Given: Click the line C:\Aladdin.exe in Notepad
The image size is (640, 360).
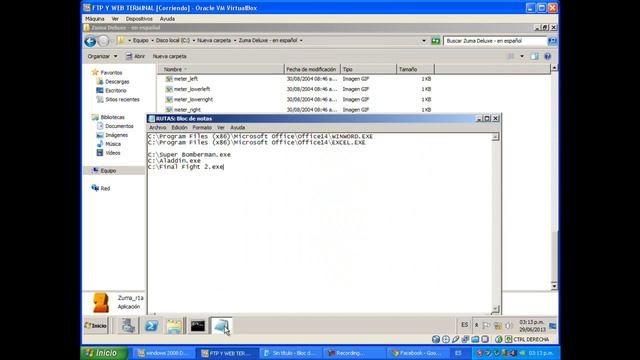Looking at the screenshot, I should coord(174,161).
